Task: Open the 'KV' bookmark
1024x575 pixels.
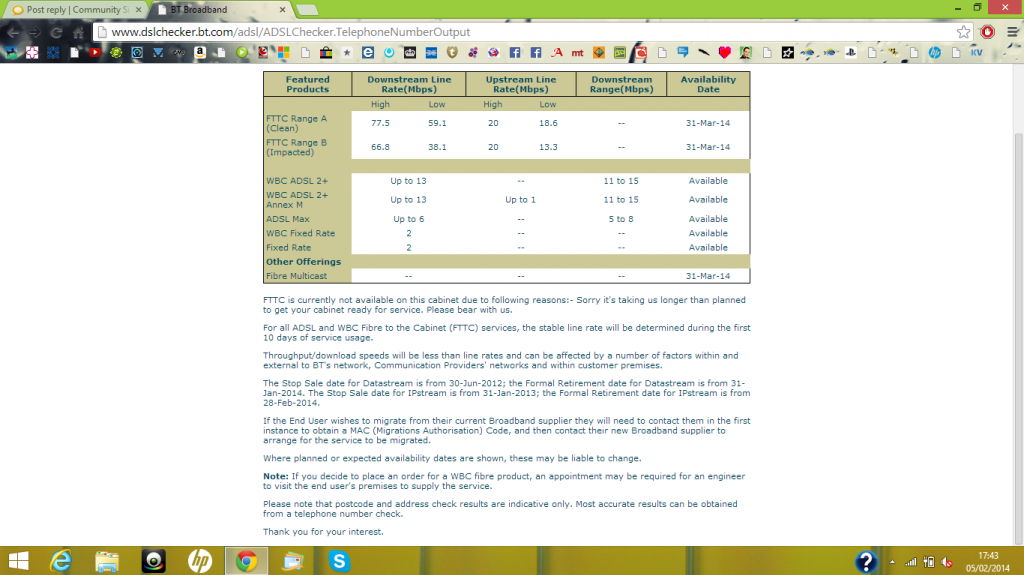Action: (x=976, y=52)
